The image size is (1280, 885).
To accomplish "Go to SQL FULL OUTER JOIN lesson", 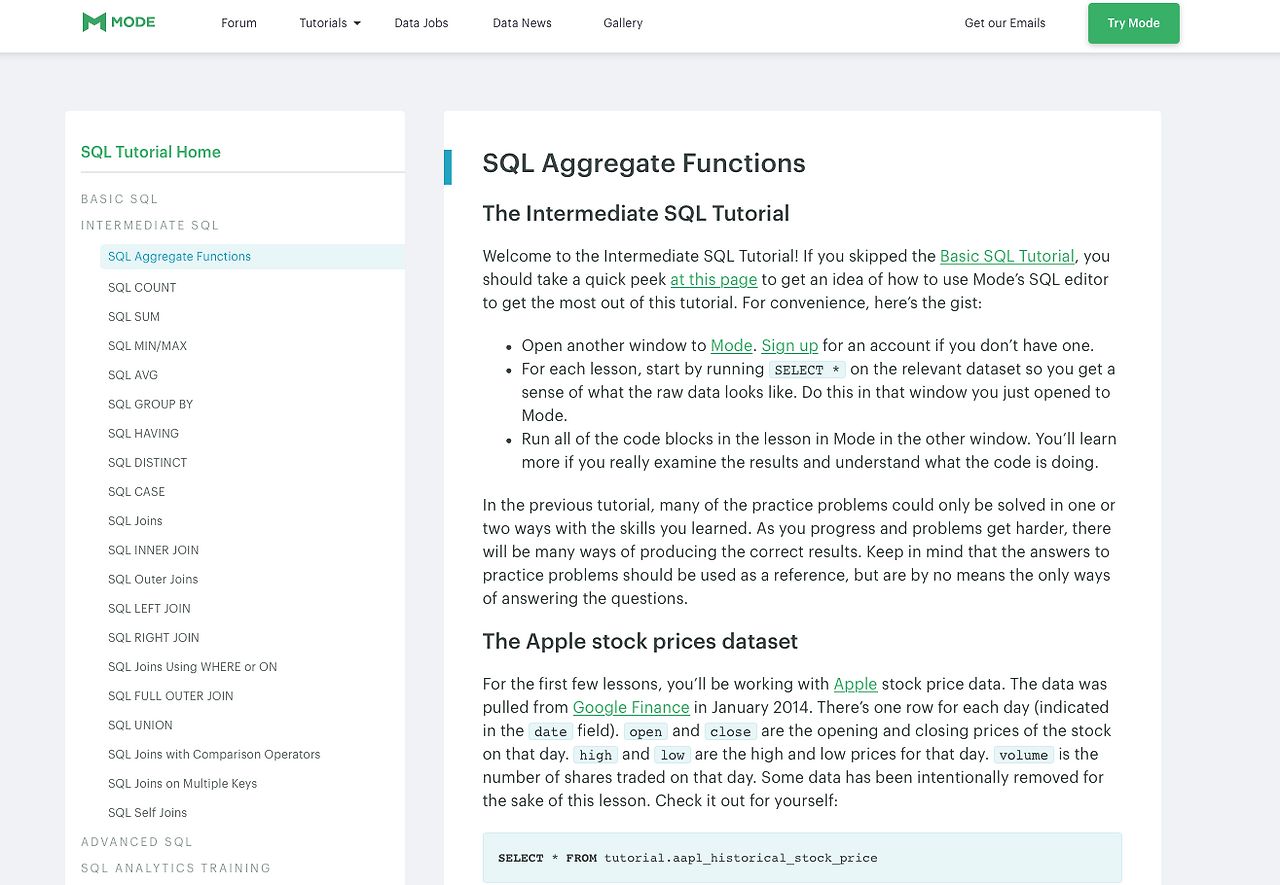I will tap(171, 696).
